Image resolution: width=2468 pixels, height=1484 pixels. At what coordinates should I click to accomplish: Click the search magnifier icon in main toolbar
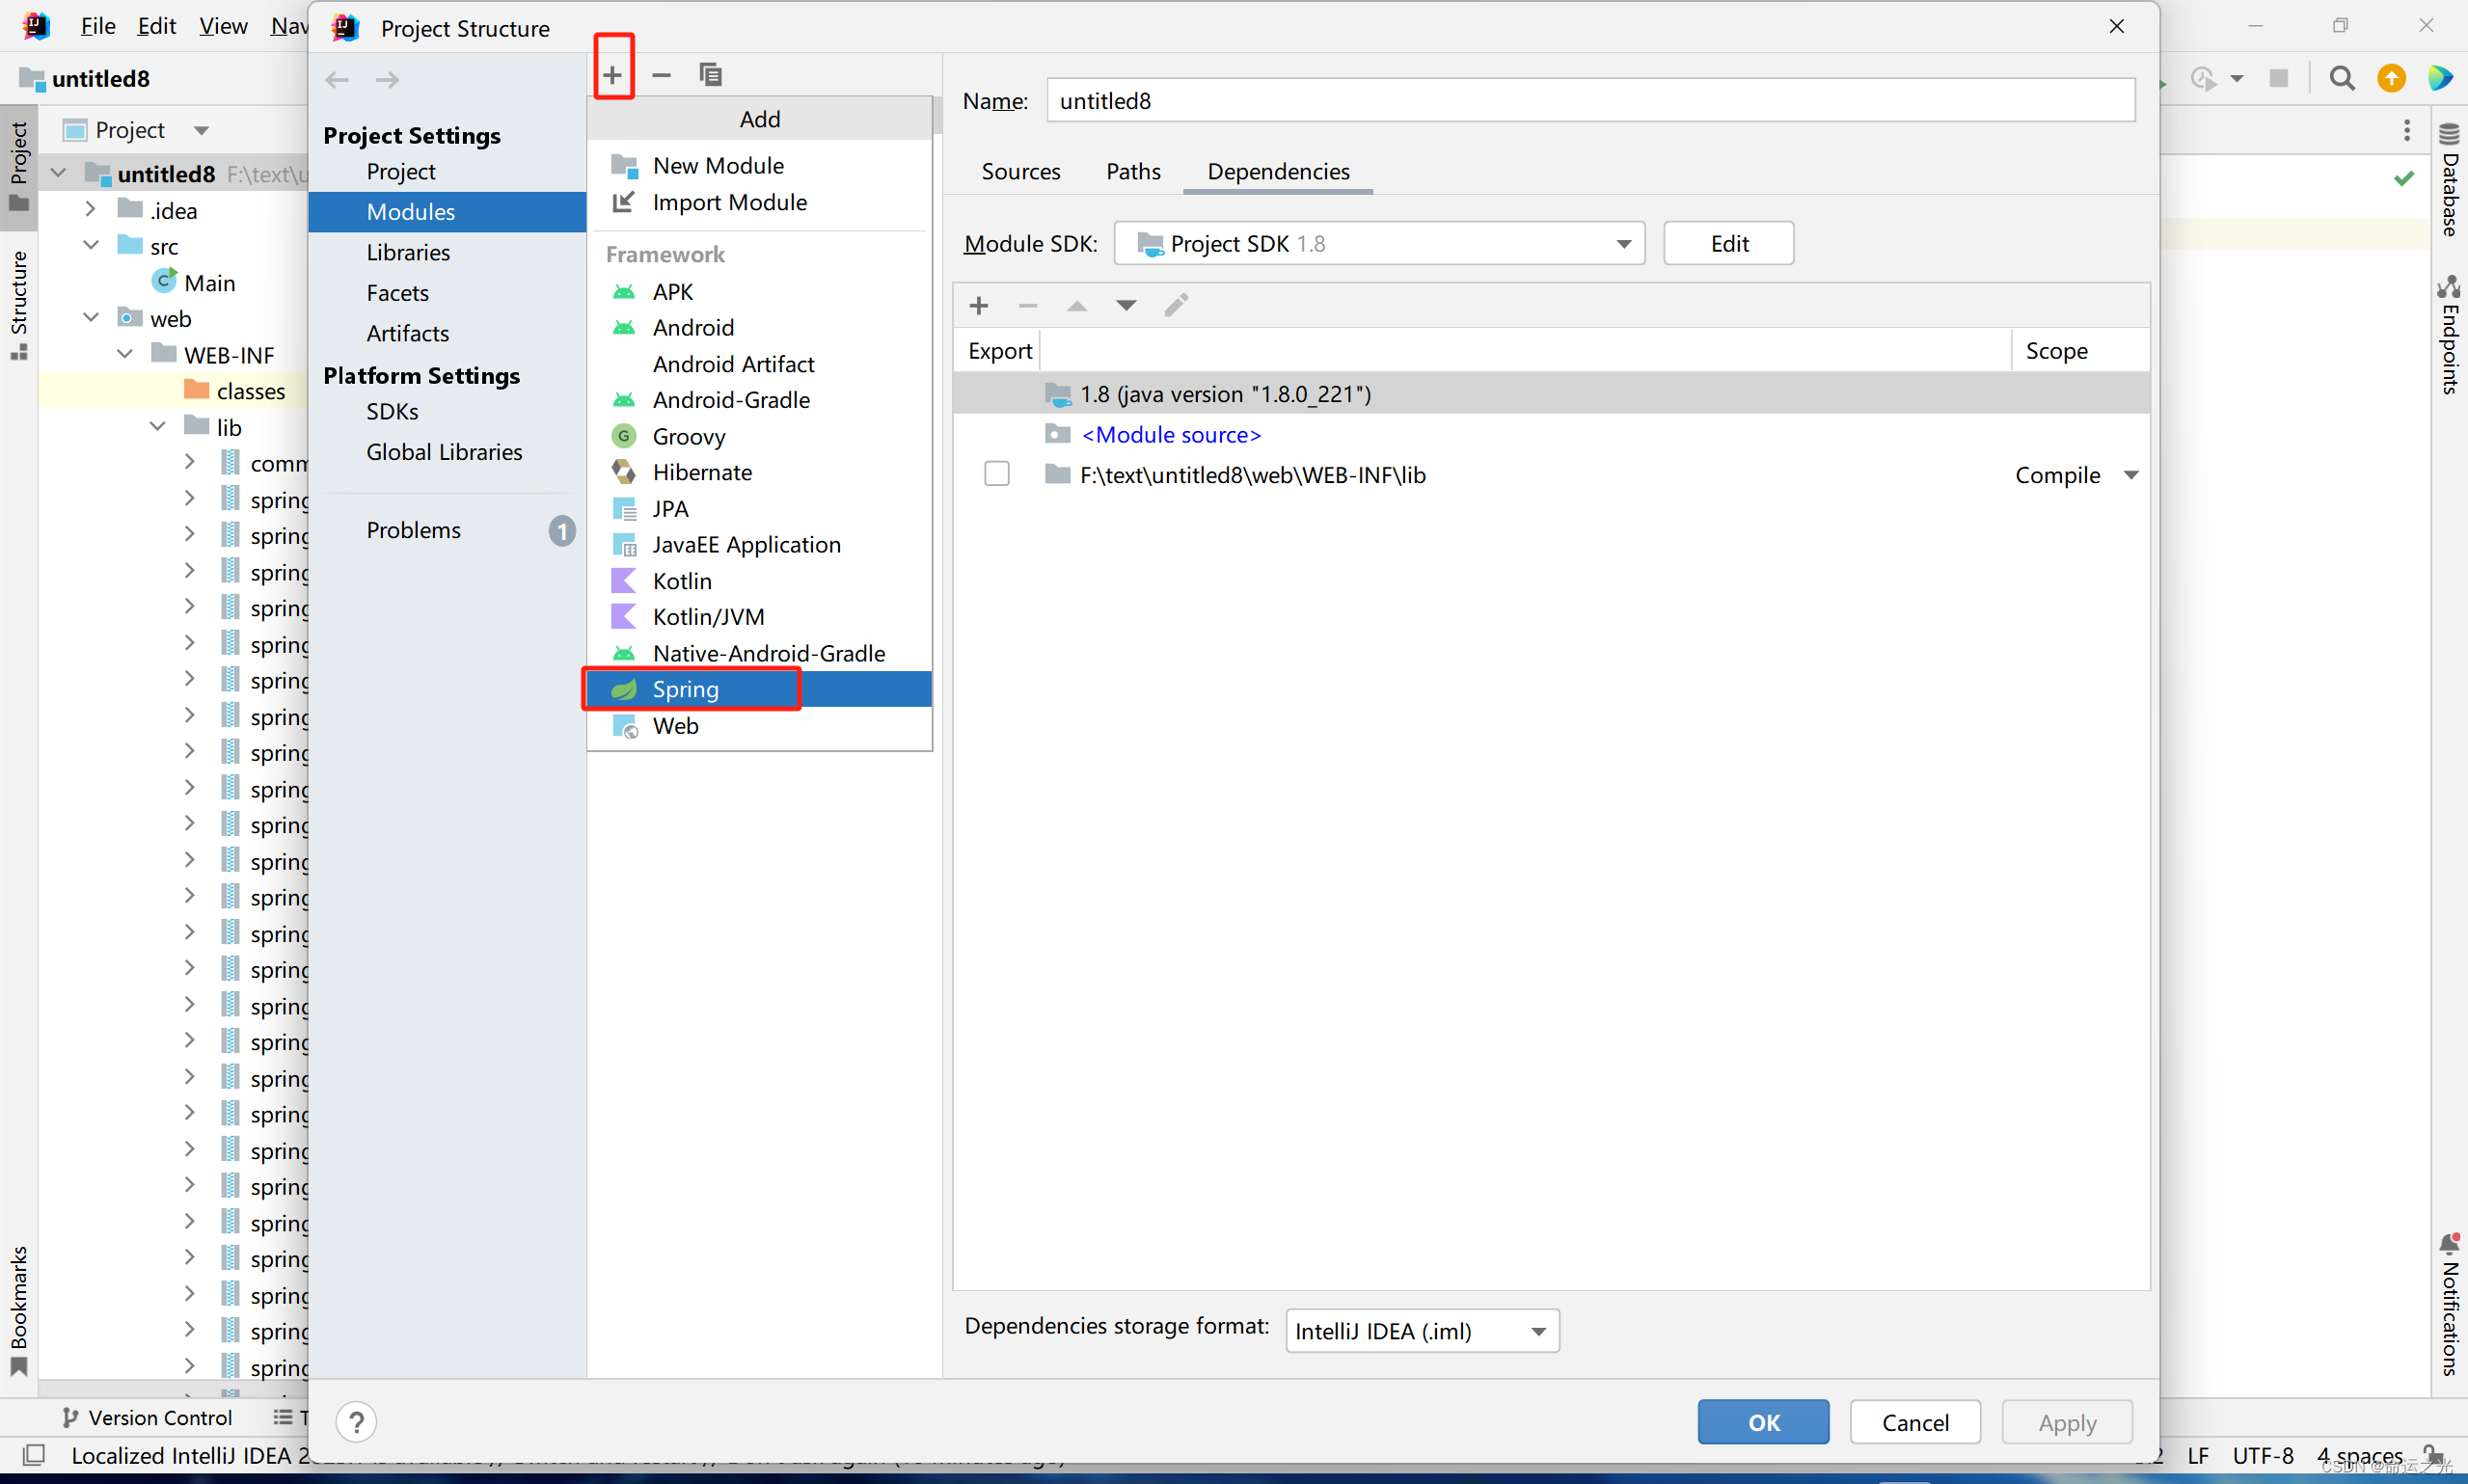click(2341, 78)
